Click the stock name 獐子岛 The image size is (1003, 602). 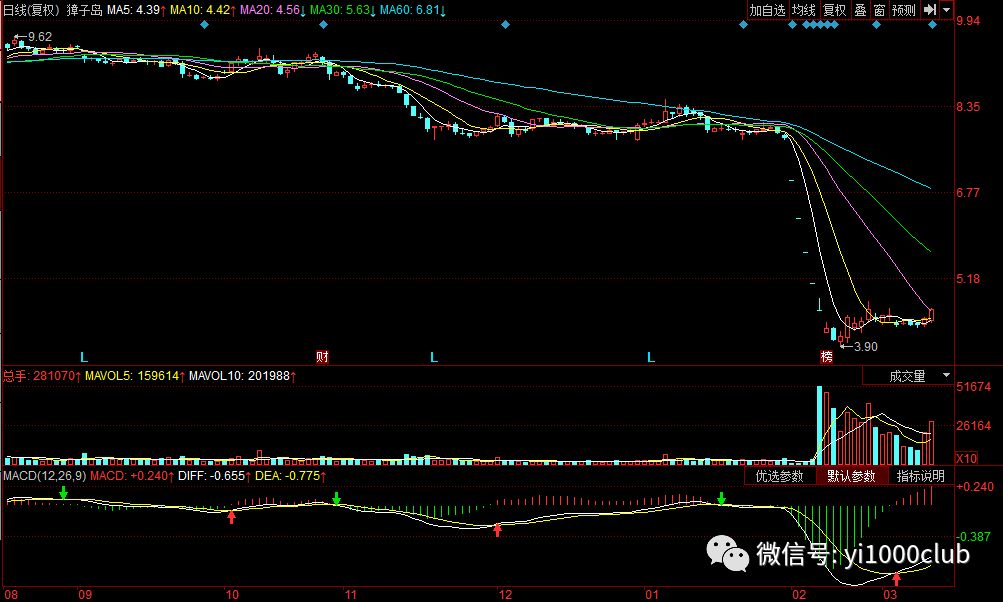coord(84,10)
